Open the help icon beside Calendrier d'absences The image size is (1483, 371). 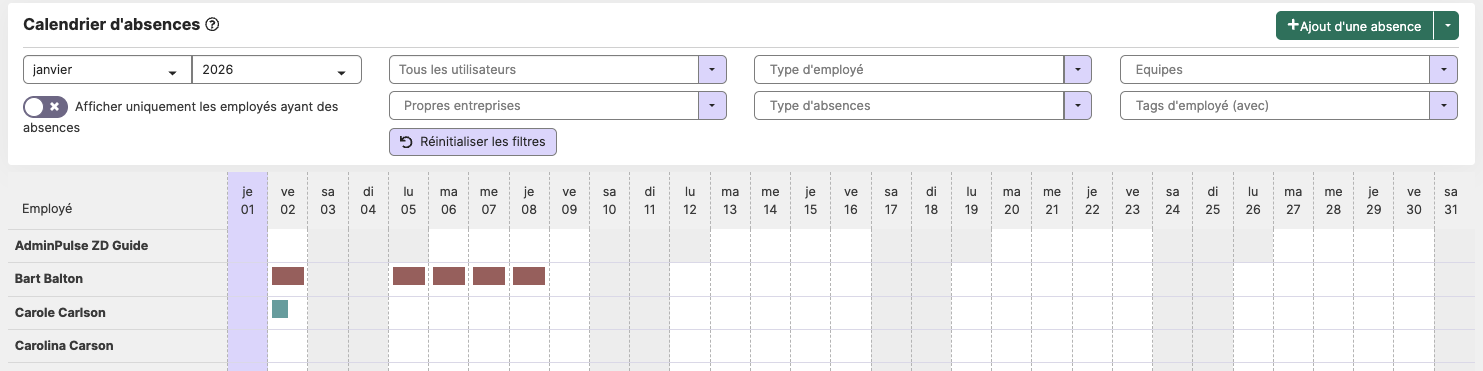(x=212, y=25)
